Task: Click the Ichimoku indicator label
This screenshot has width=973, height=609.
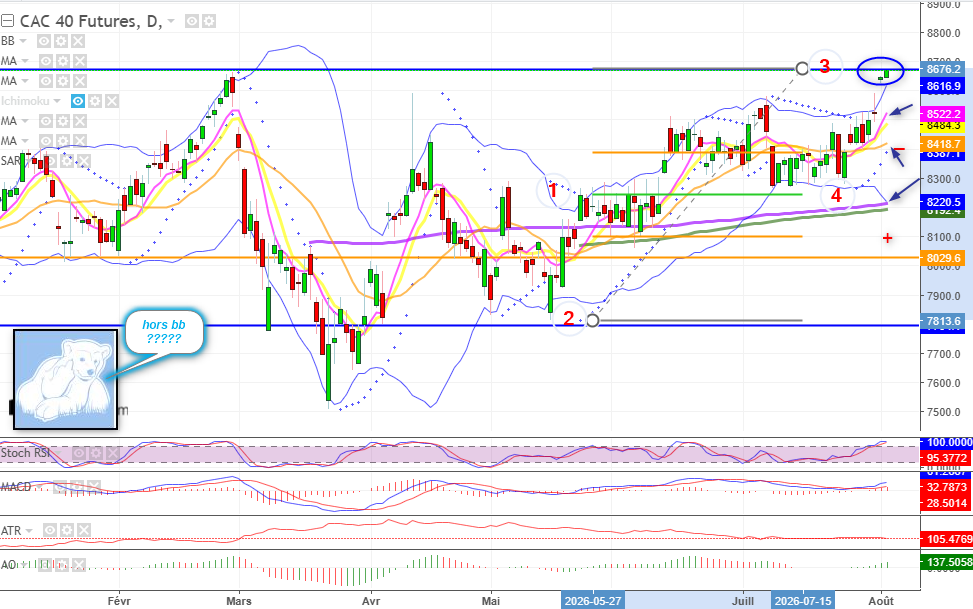Action: pyautogui.click(x=25, y=101)
